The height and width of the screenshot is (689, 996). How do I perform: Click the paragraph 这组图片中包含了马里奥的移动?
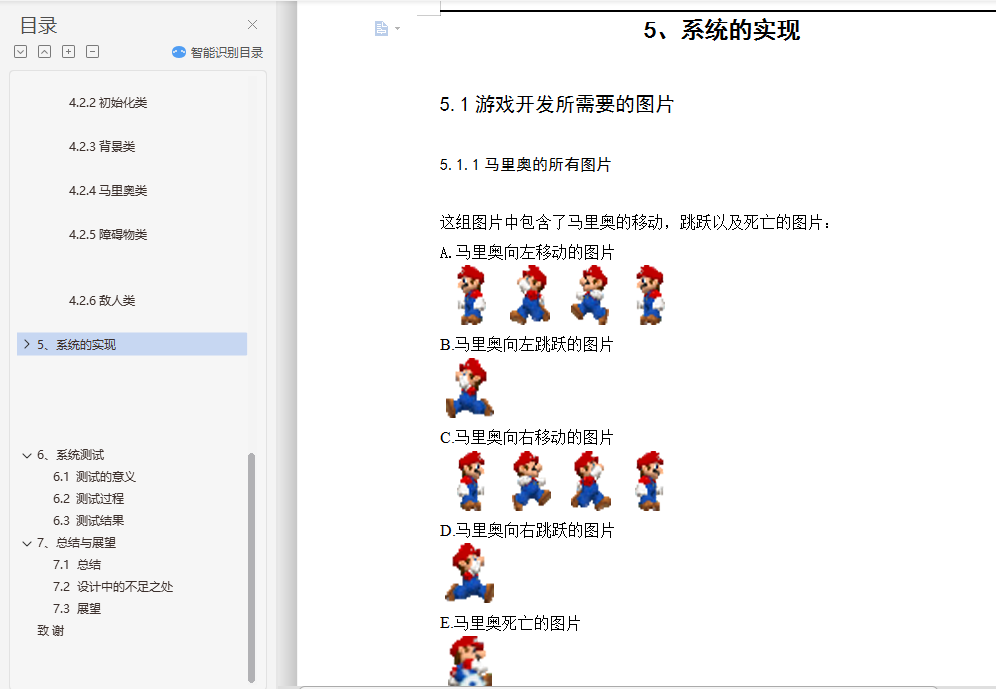pos(635,222)
